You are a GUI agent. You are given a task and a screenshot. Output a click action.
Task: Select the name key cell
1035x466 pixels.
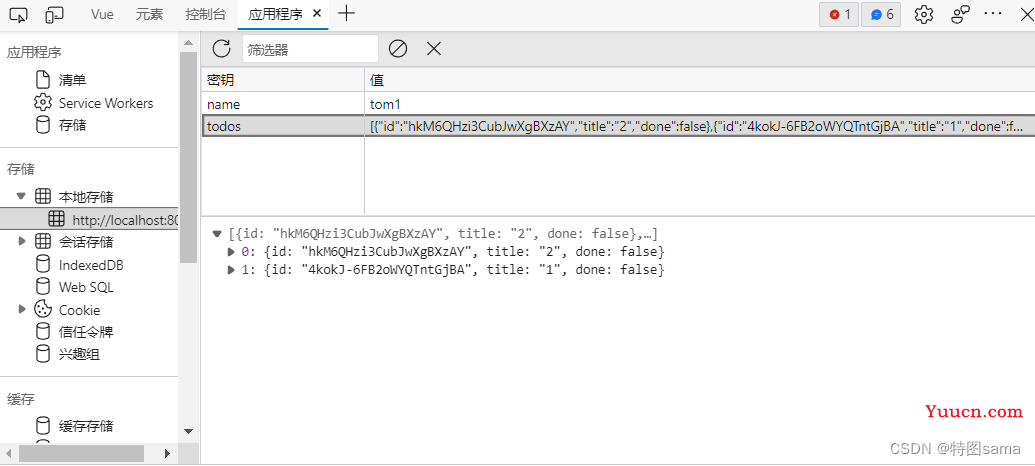click(283, 104)
